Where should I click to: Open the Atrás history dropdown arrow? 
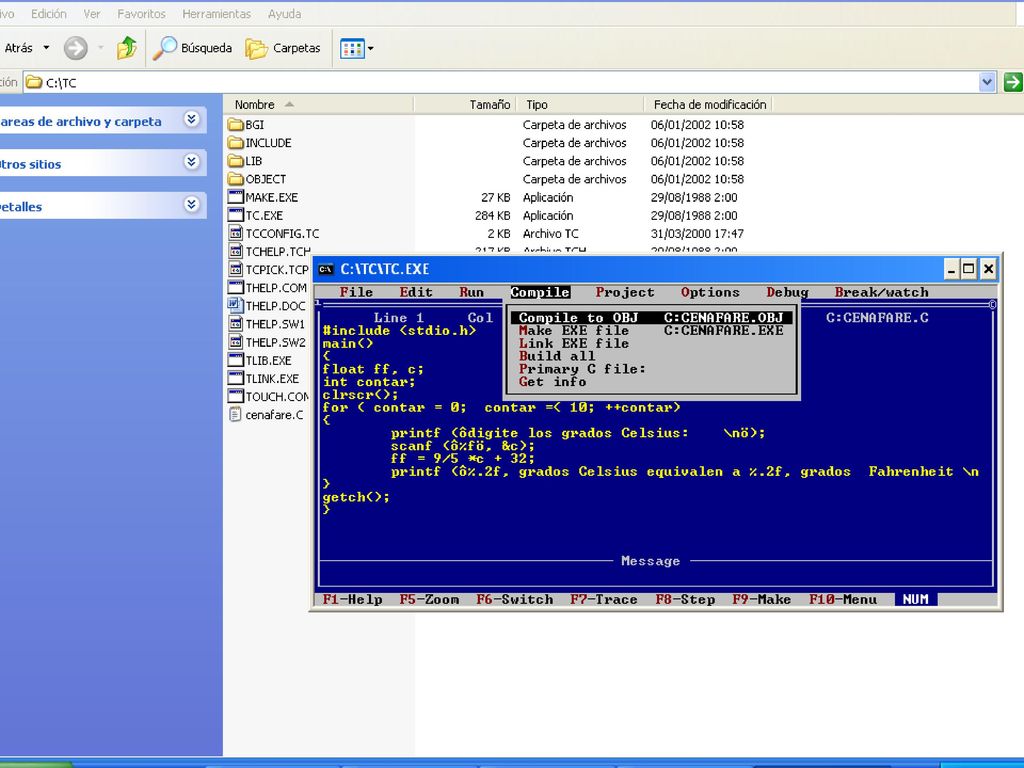[46, 48]
